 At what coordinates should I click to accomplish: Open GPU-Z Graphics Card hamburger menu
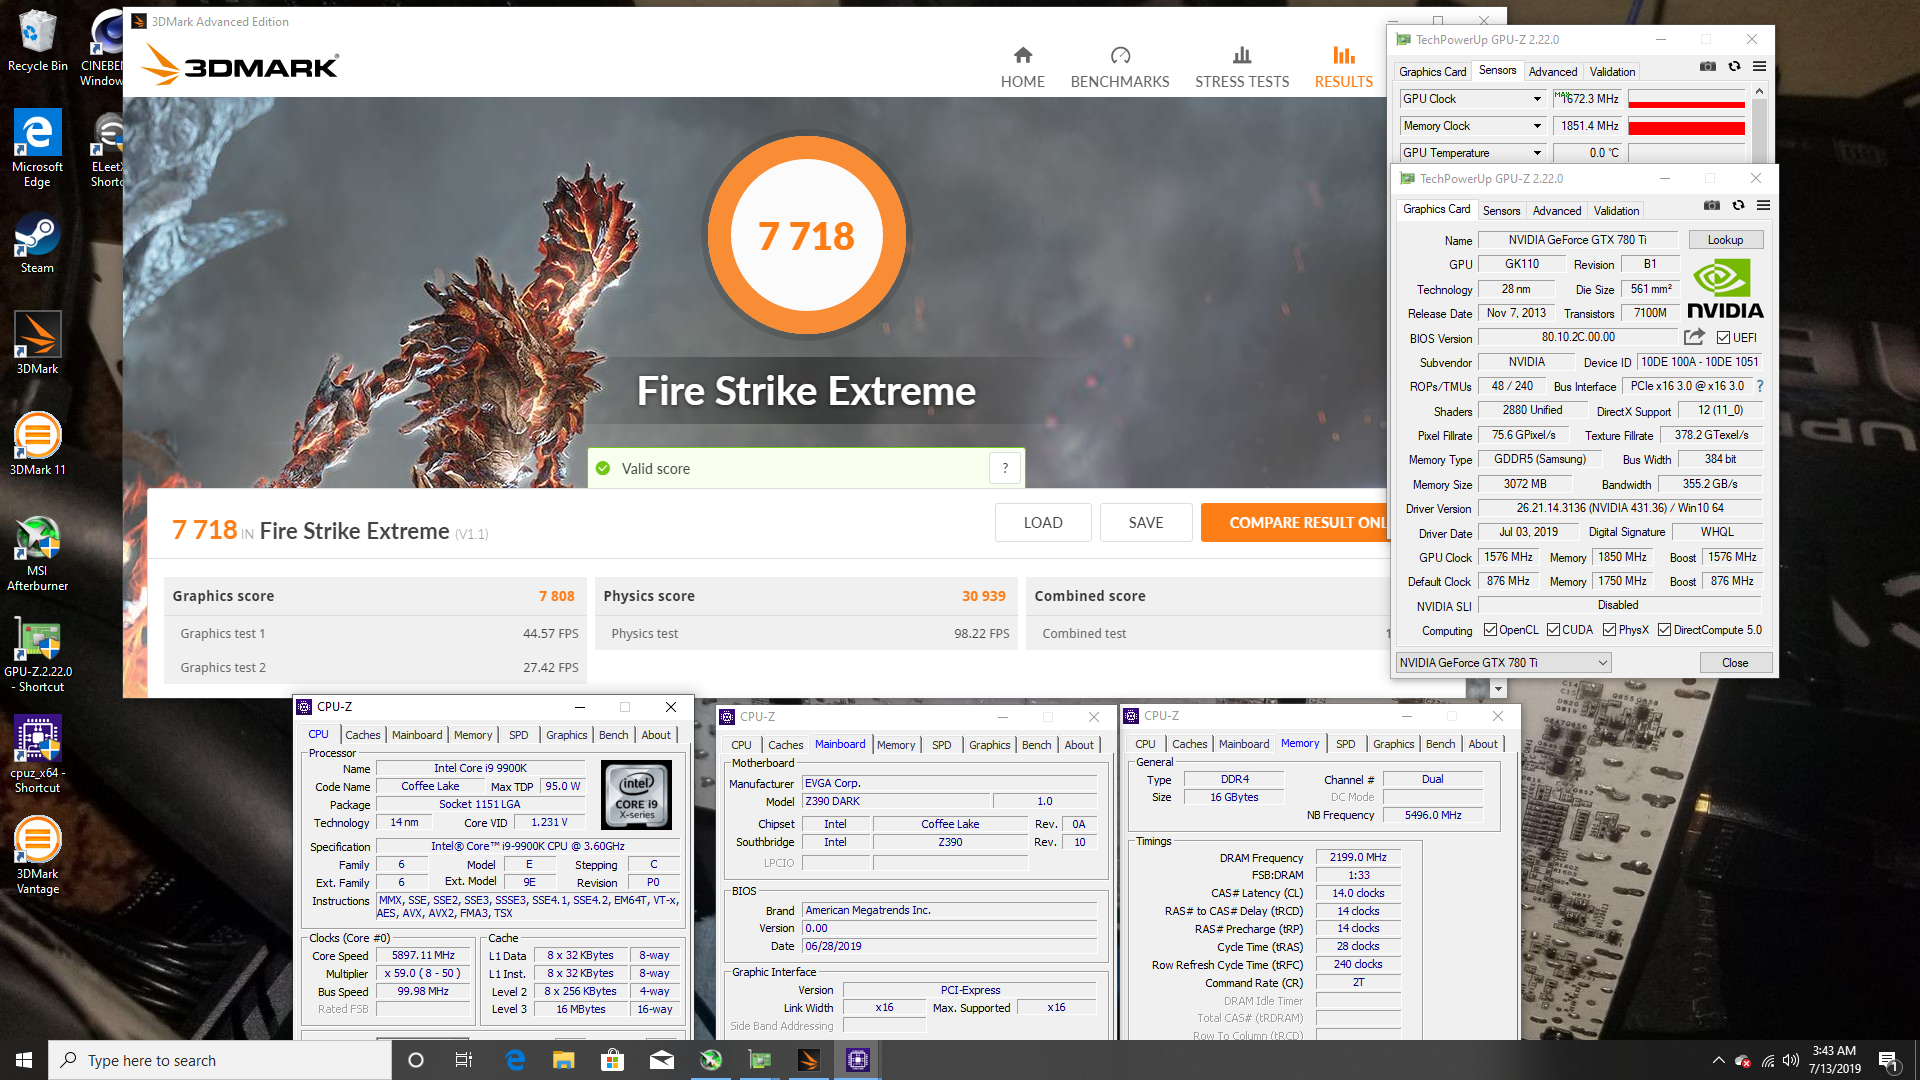(x=1763, y=205)
